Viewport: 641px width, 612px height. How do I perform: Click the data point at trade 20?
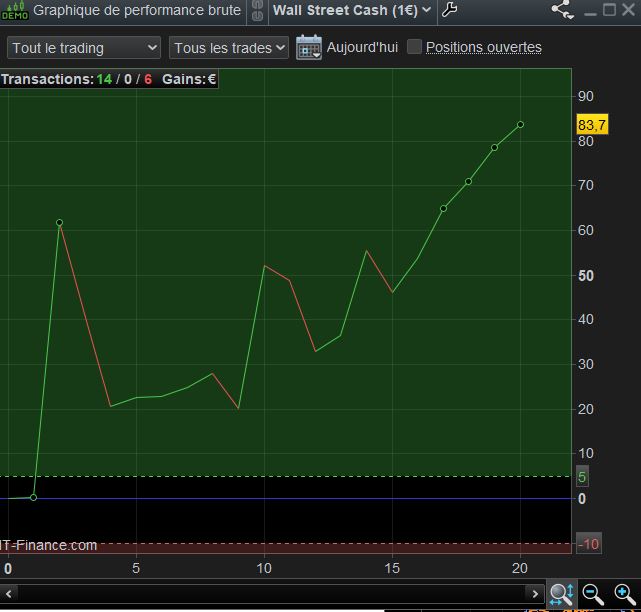tap(520, 124)
